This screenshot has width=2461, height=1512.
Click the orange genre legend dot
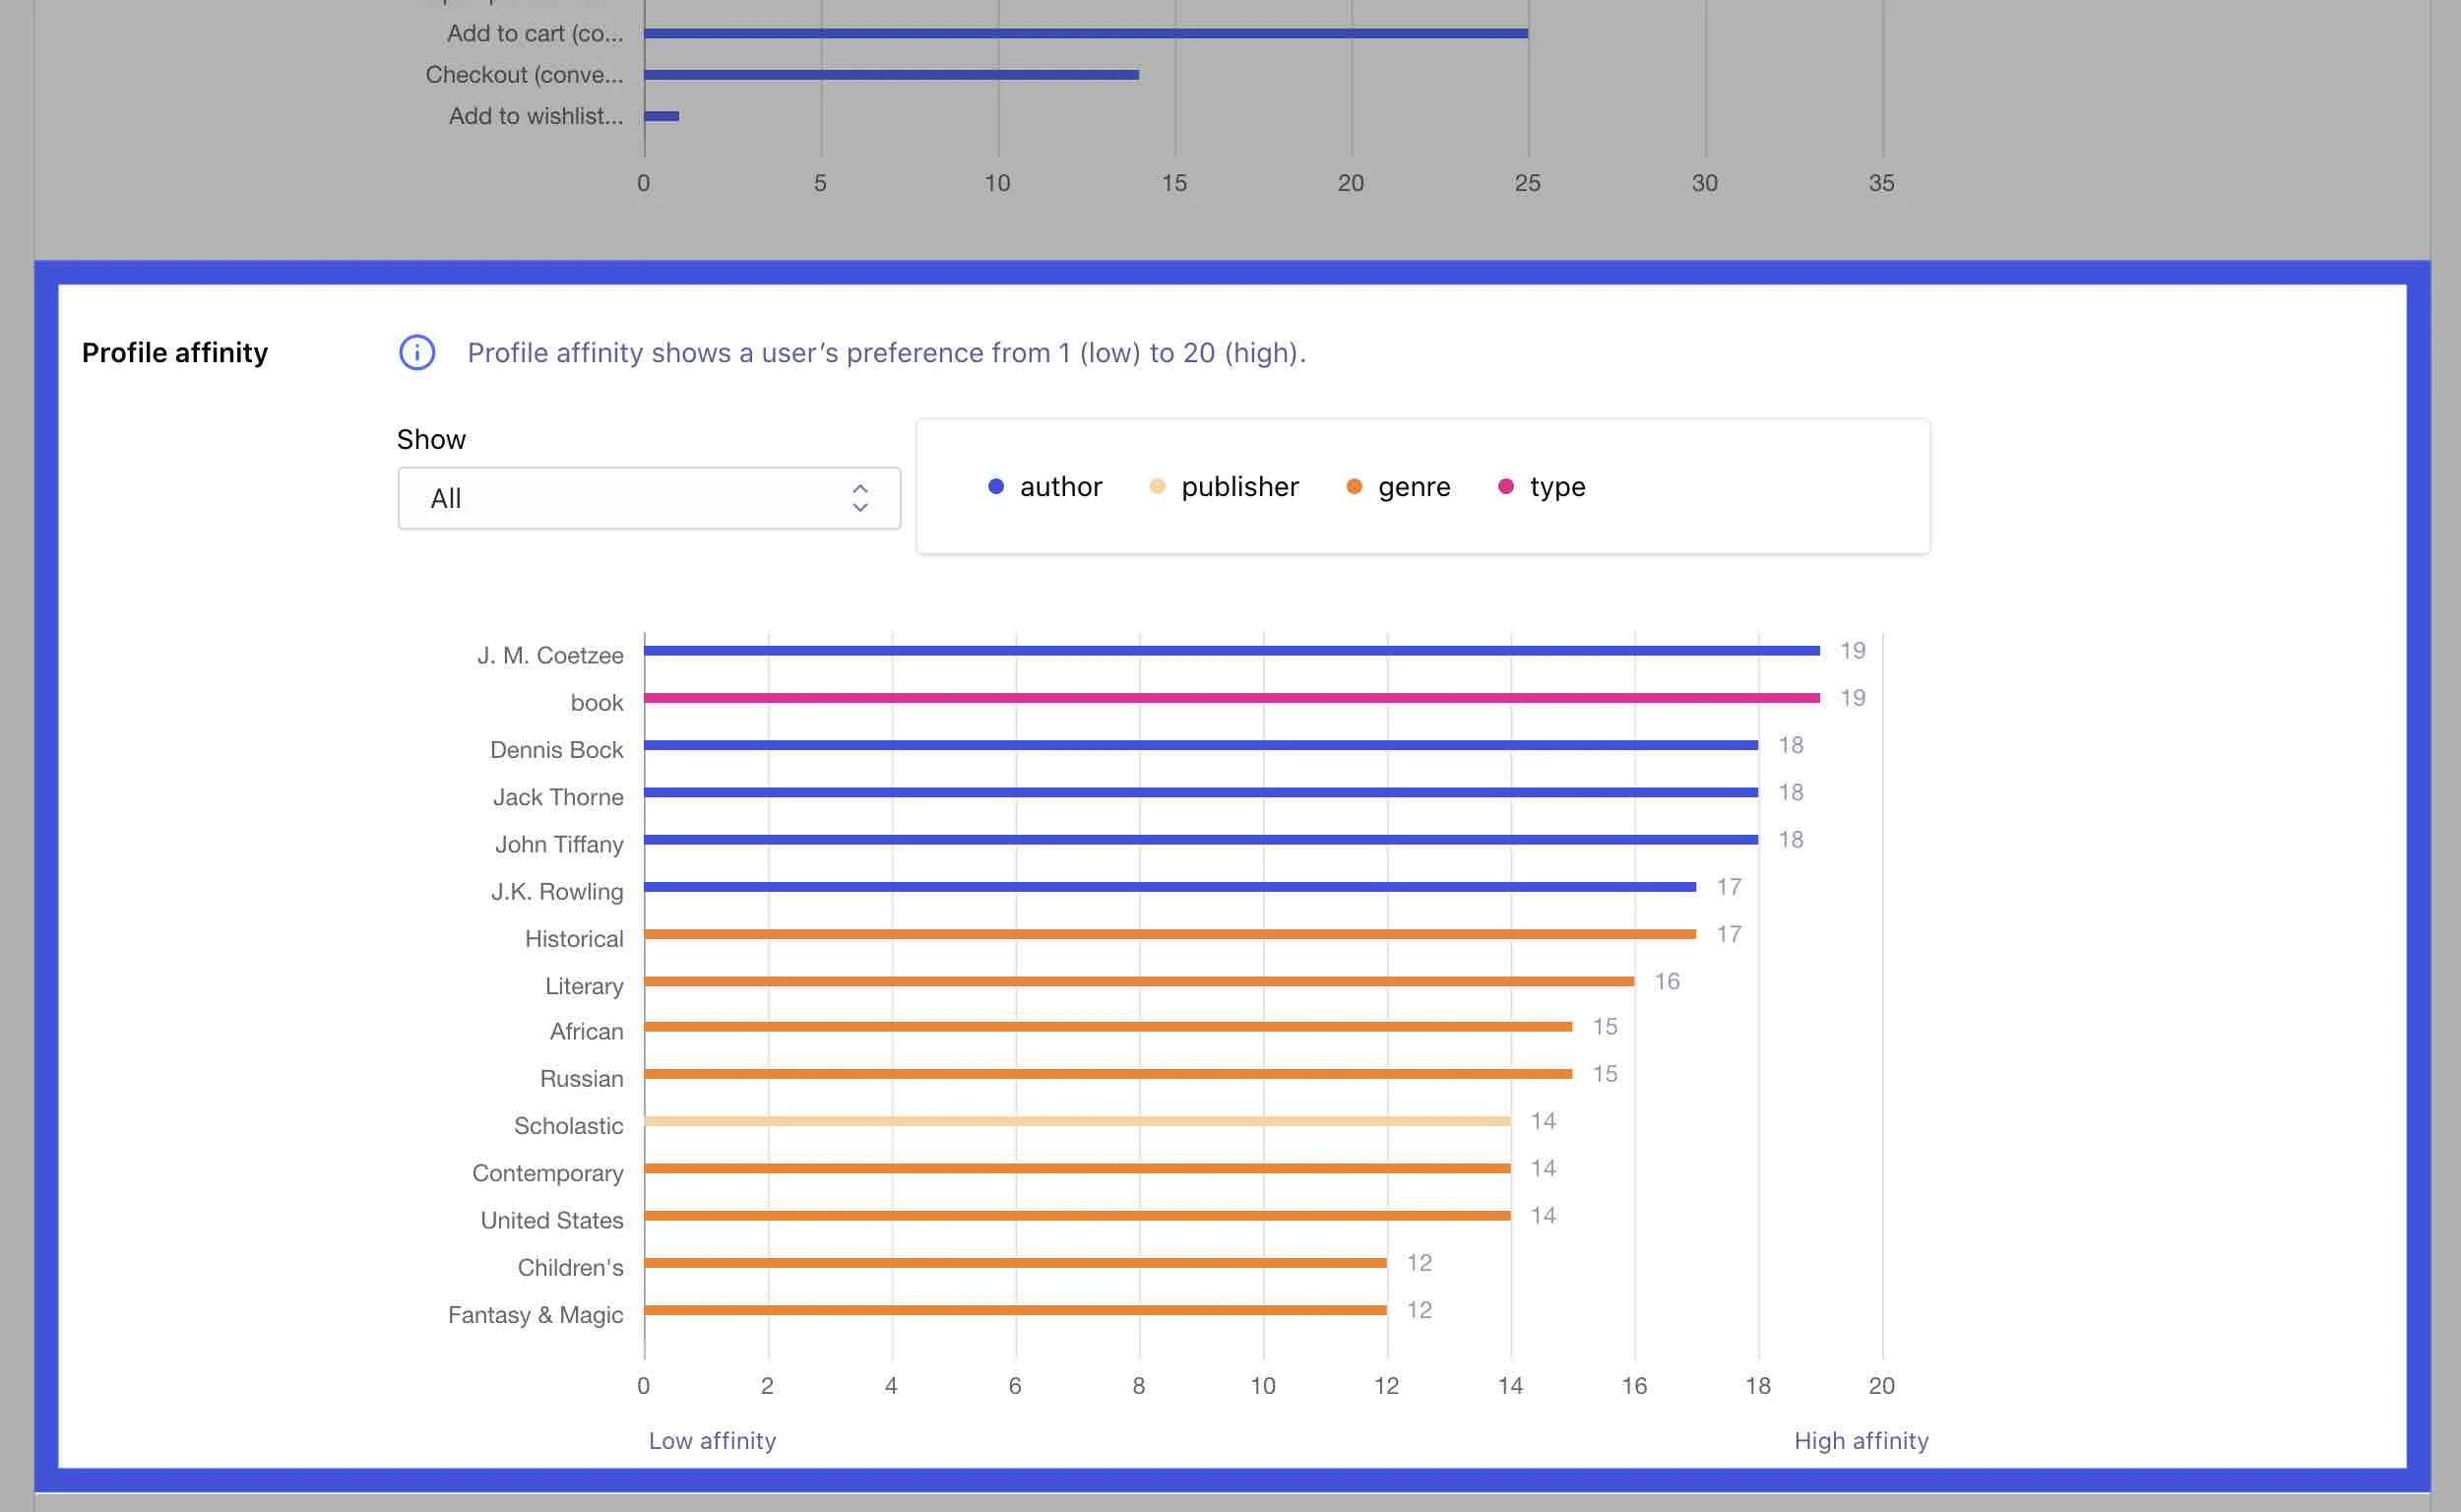(1354, 486)
